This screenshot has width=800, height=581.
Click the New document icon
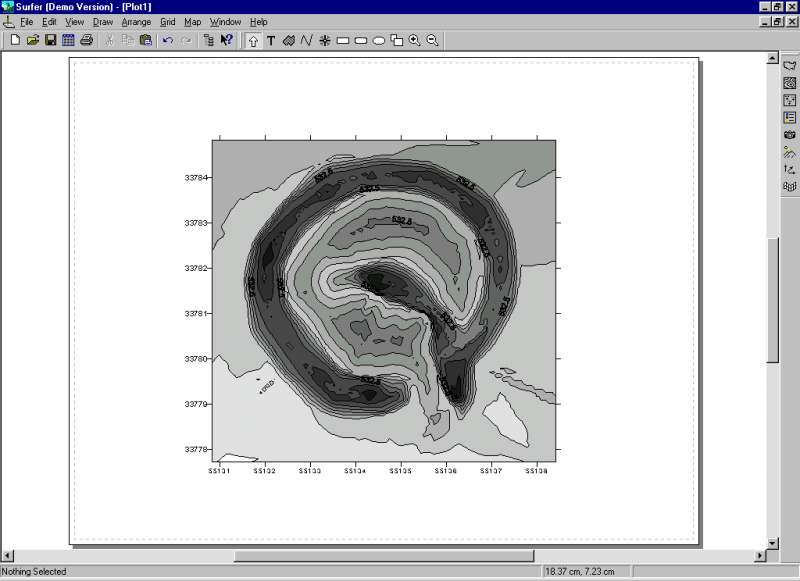(x=14, y=40)
